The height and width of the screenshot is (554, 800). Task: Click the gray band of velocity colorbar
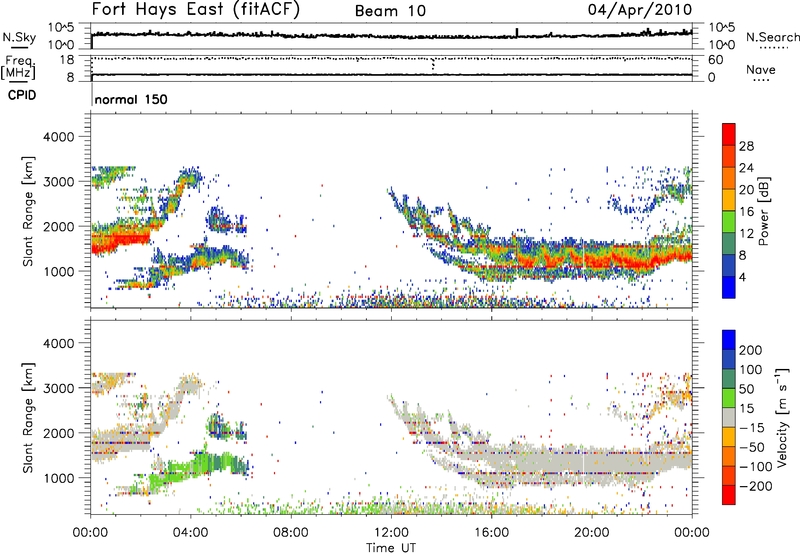coord(729,418)
